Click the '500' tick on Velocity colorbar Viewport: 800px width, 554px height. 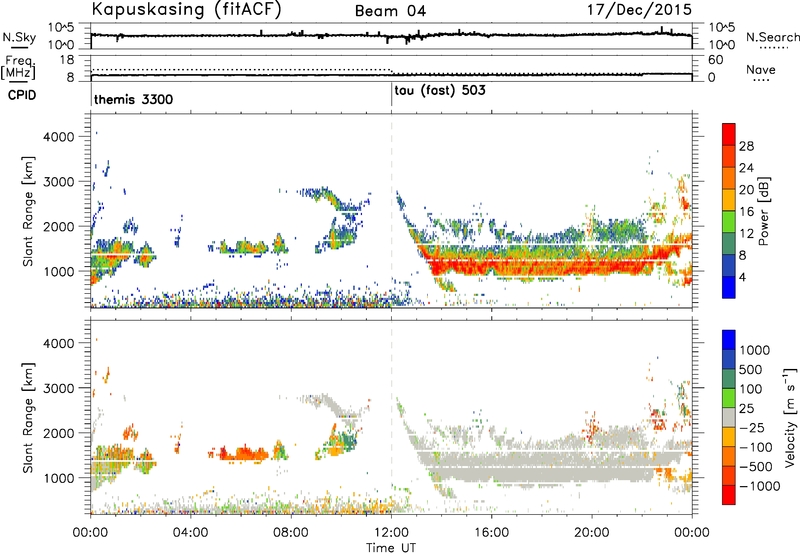pyautogui.click(x=753, y=369)
